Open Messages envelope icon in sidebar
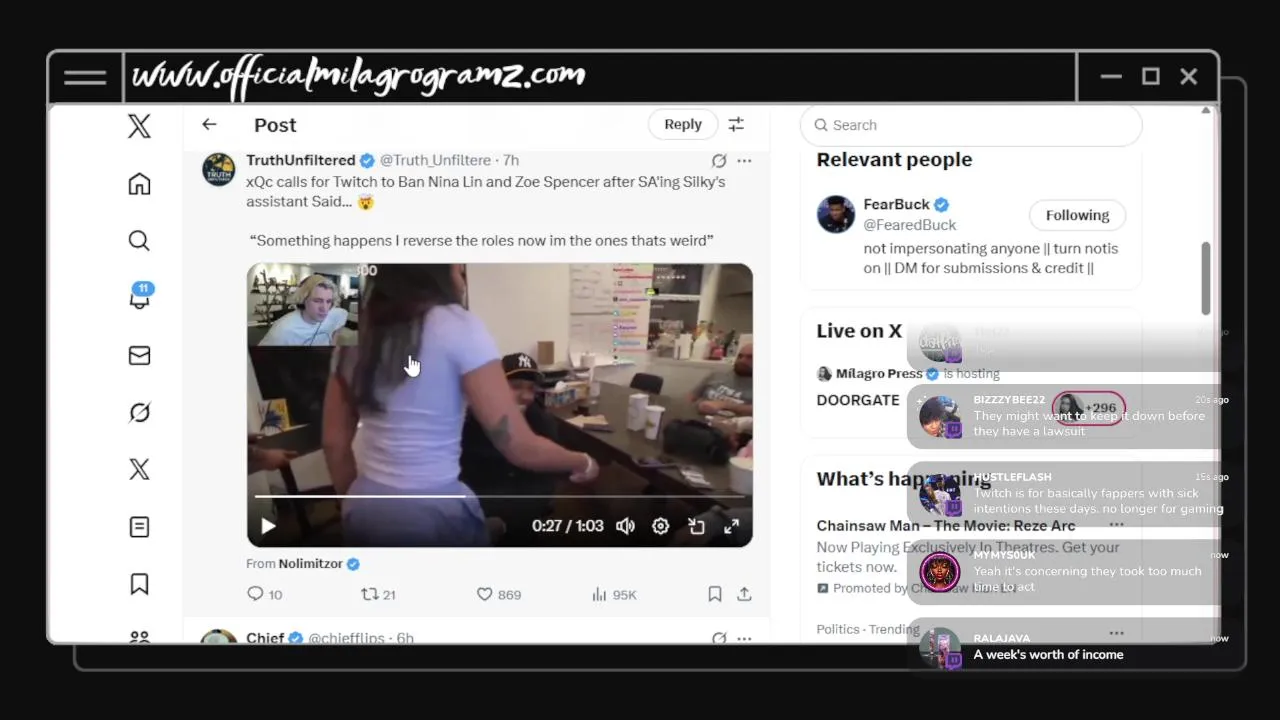This screenshot has height=720, width=1280. click(x=139, y=355)
